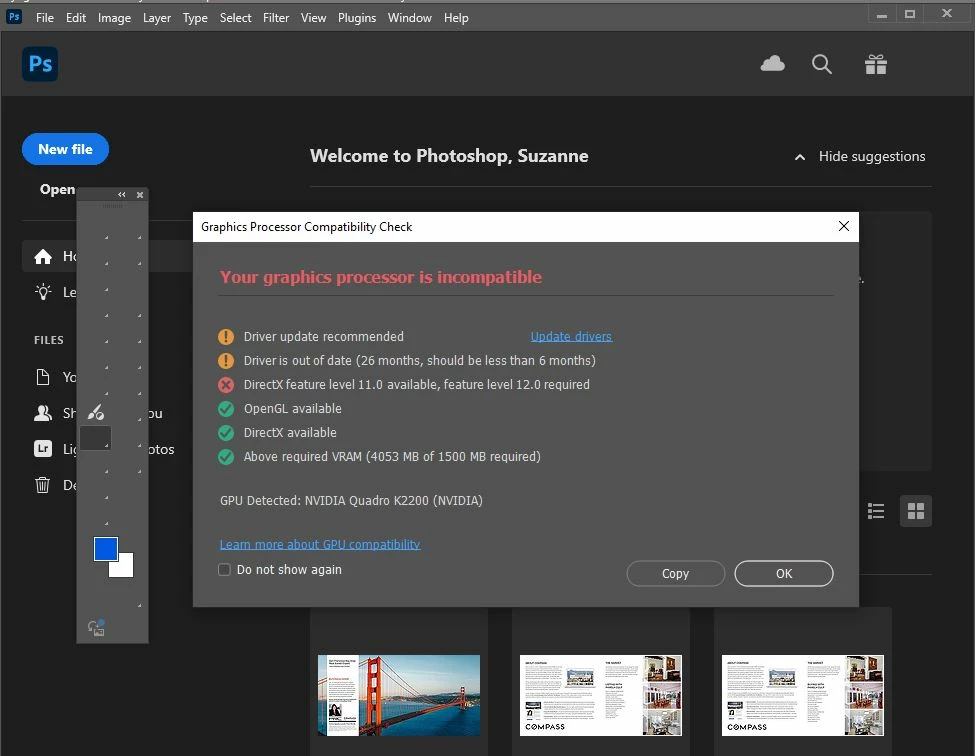This screenshot has width=975, height=756.
Task: Click warning icon beside Driver update recommended
Action: pyautogui.click(x=226, y=337)
